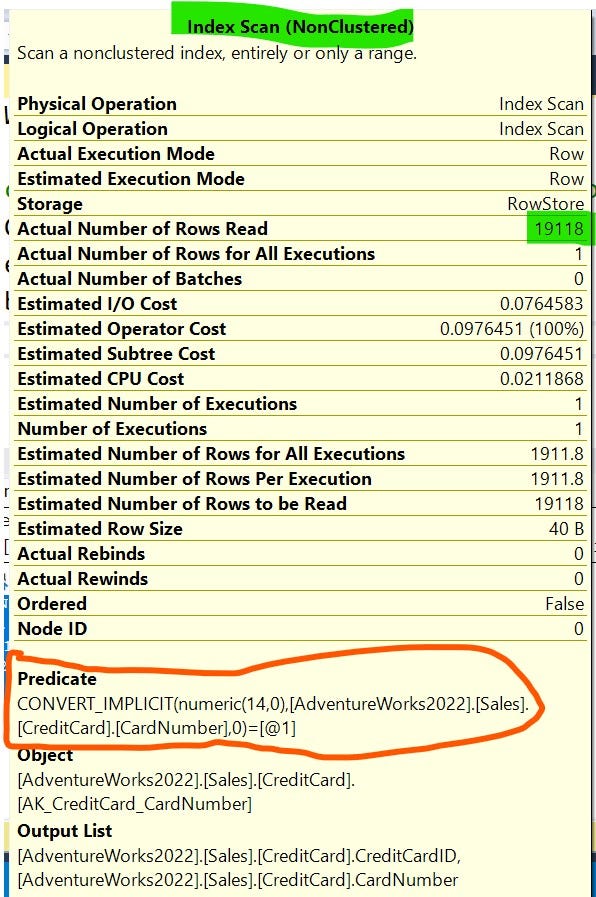596x897 pixels.
Task: Click the Estimated Row Size value 40 B
Action: click(x=566, y=529)
